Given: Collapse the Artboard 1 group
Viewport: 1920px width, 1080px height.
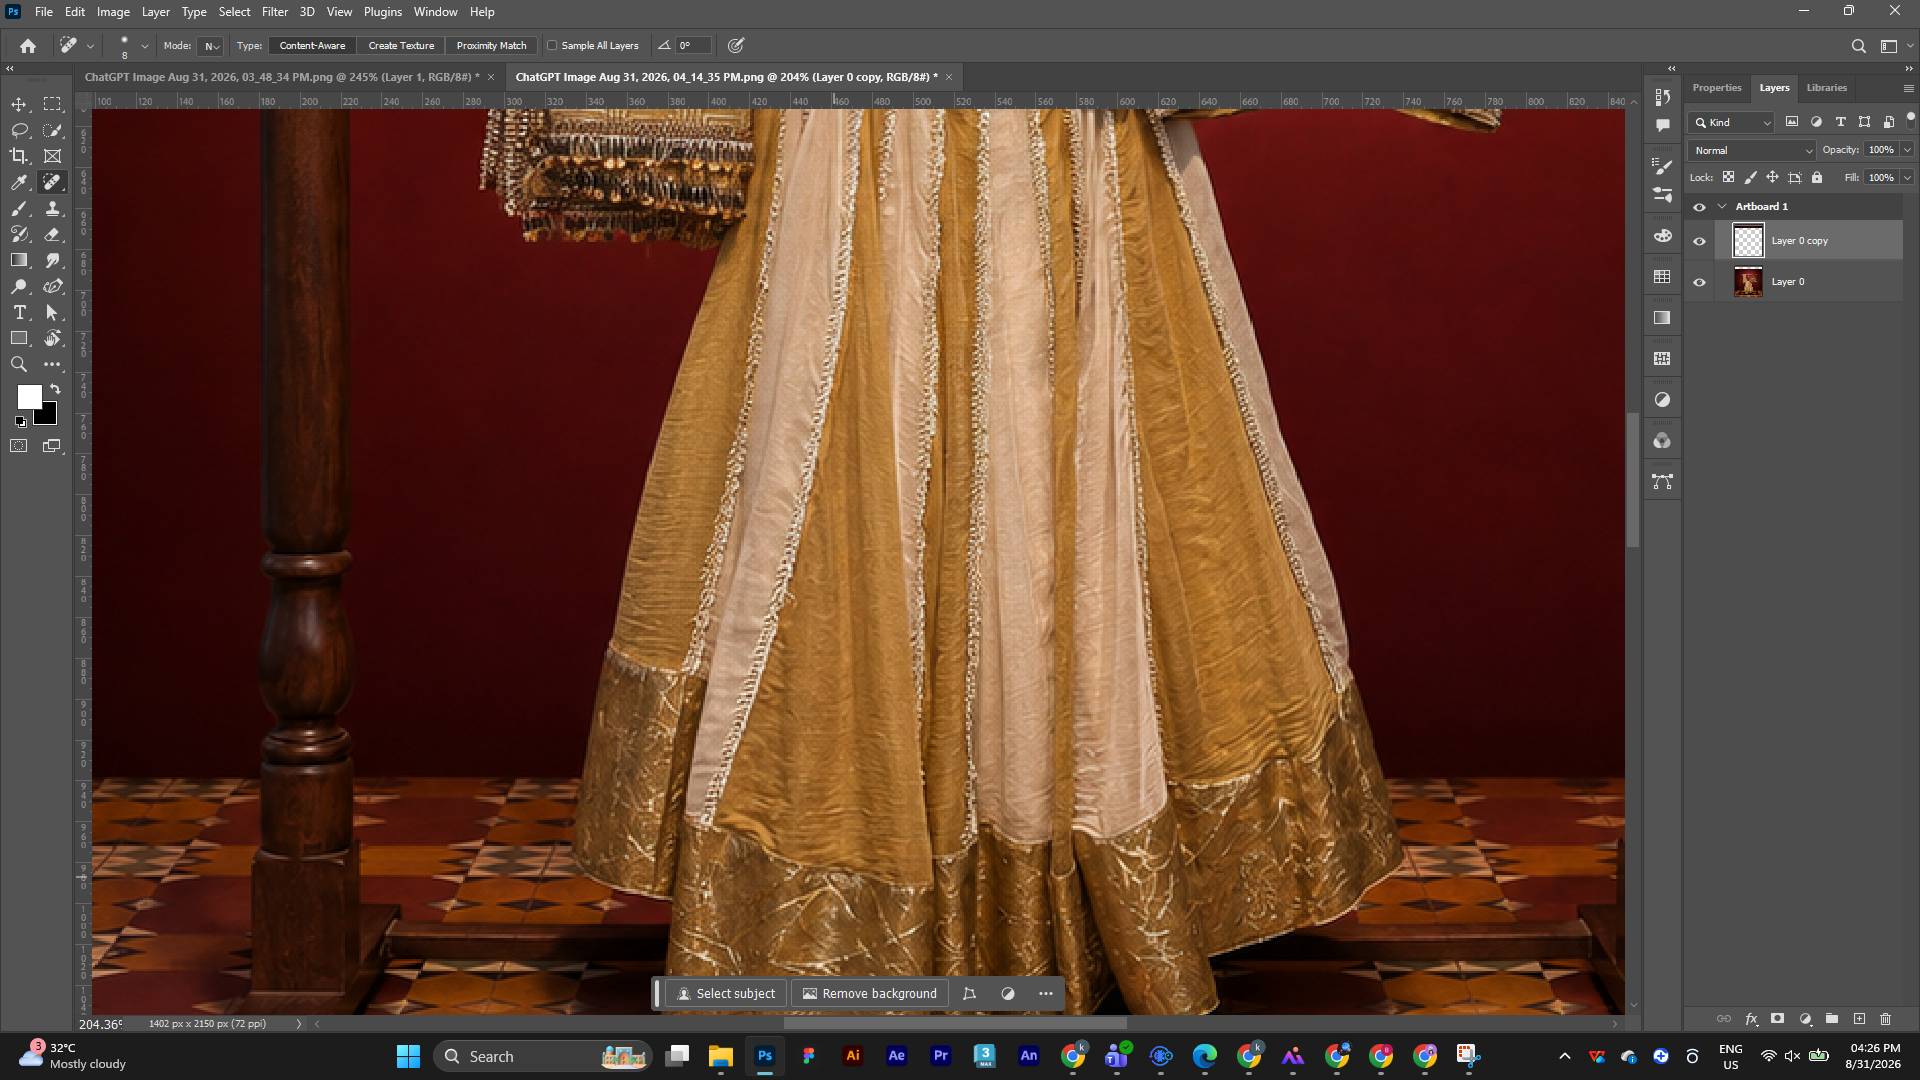Looking at the screenshot, I should coord(1722,207).
